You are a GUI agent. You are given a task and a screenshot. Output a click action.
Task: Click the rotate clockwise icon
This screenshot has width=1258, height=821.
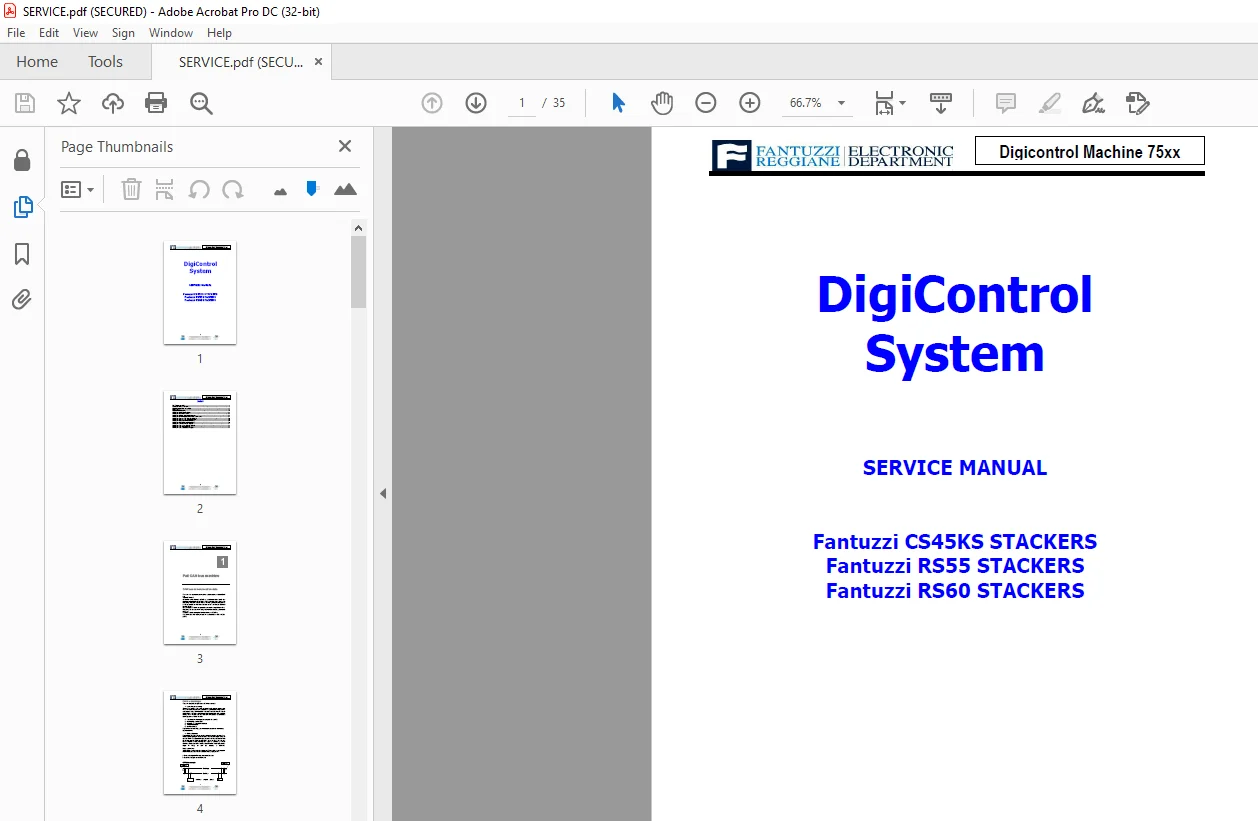coord(233,189)
